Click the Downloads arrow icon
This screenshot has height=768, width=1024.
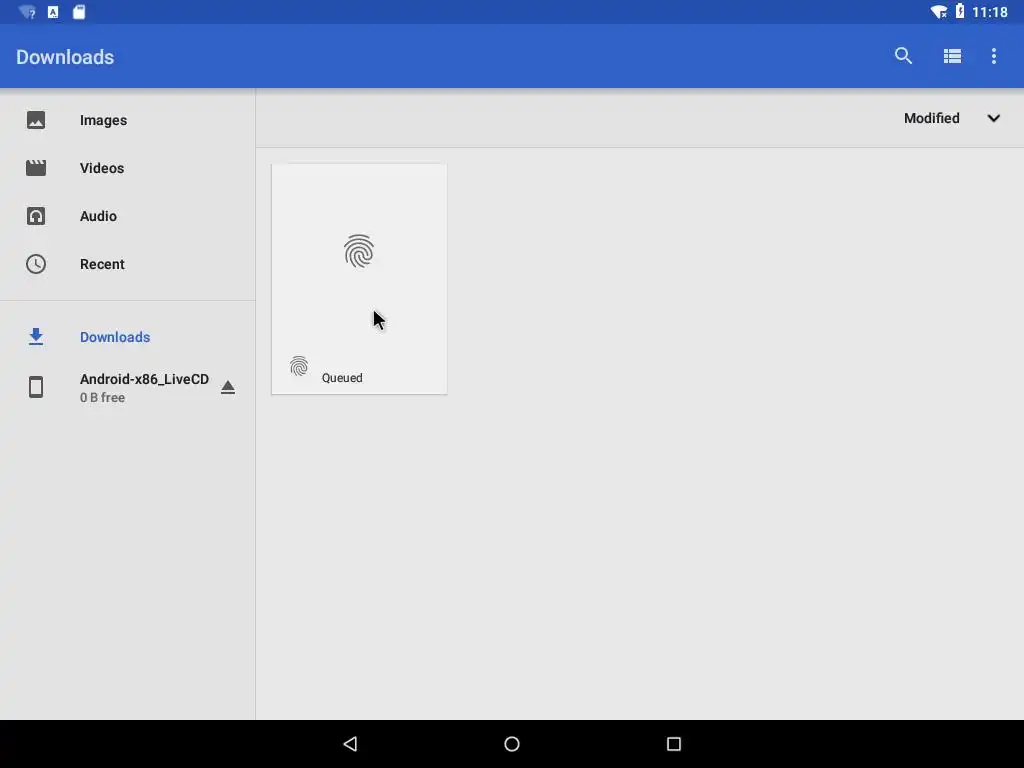36,337
